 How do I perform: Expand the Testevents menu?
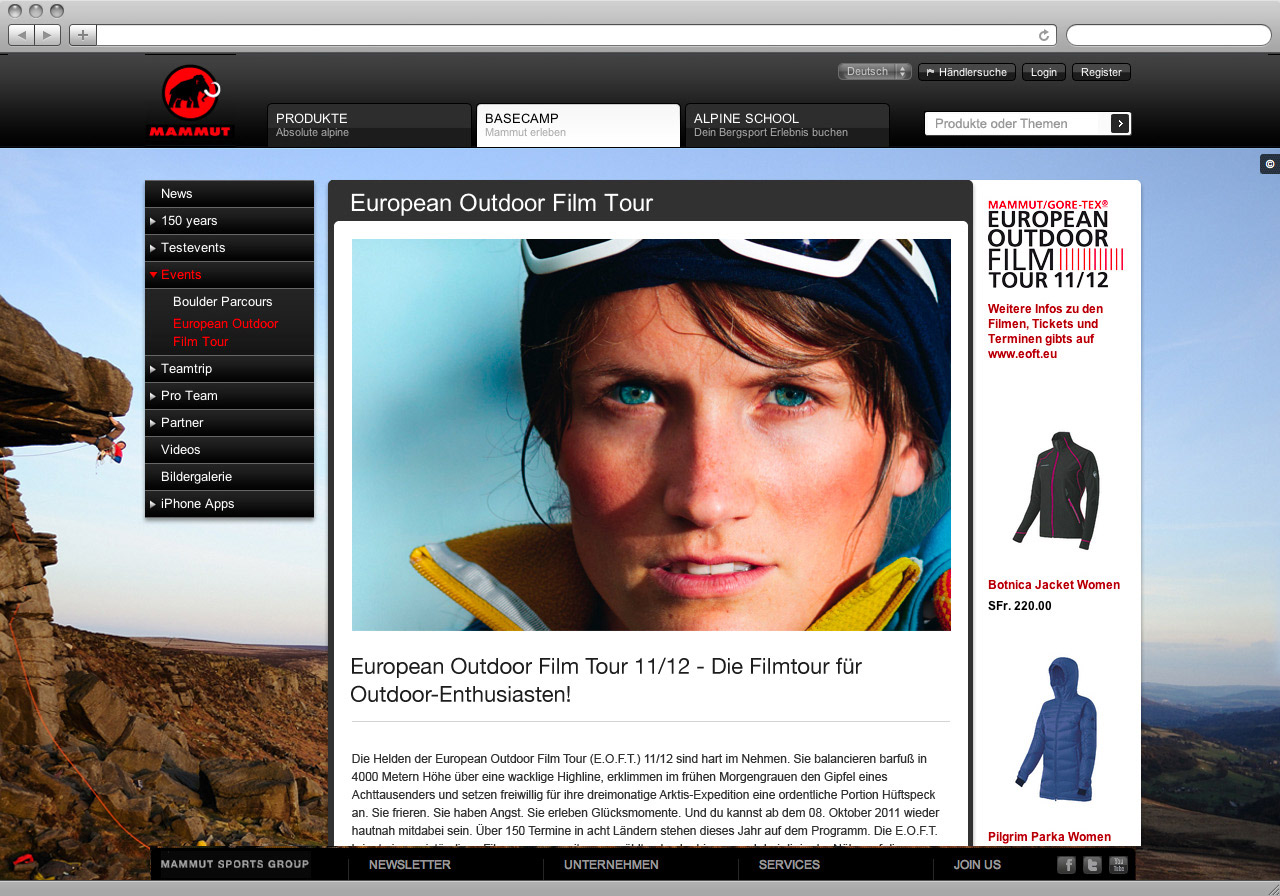(229, 248)
